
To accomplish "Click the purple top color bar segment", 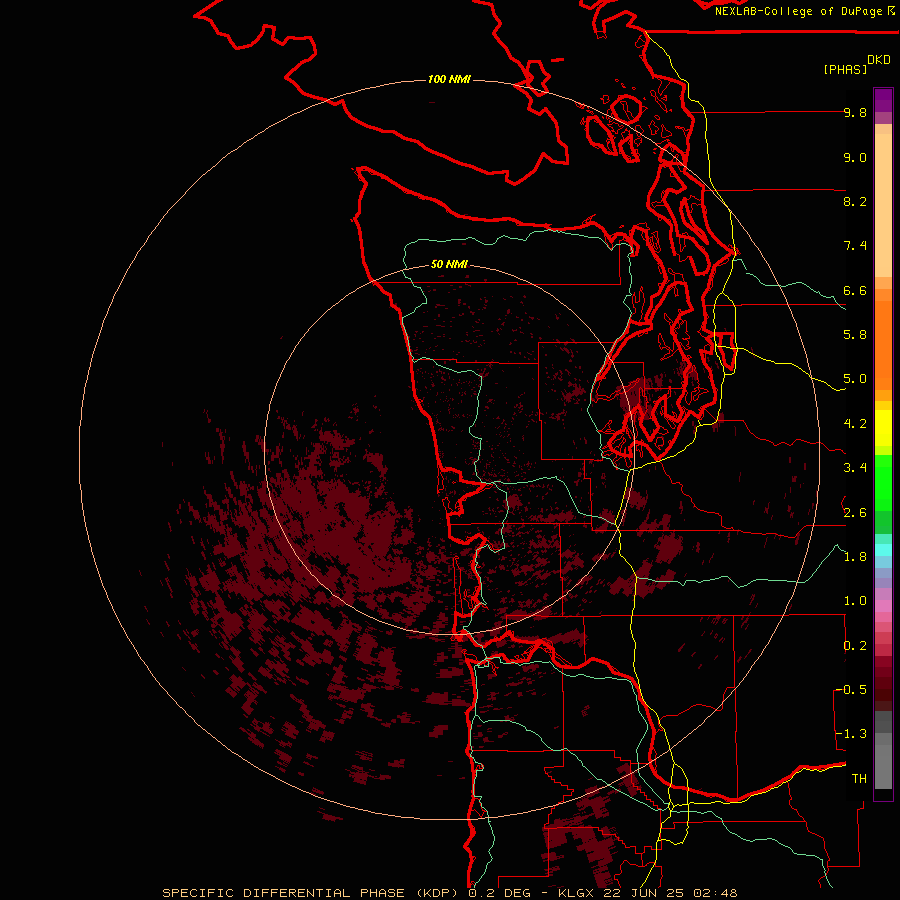I will click(x=883, y=100).
